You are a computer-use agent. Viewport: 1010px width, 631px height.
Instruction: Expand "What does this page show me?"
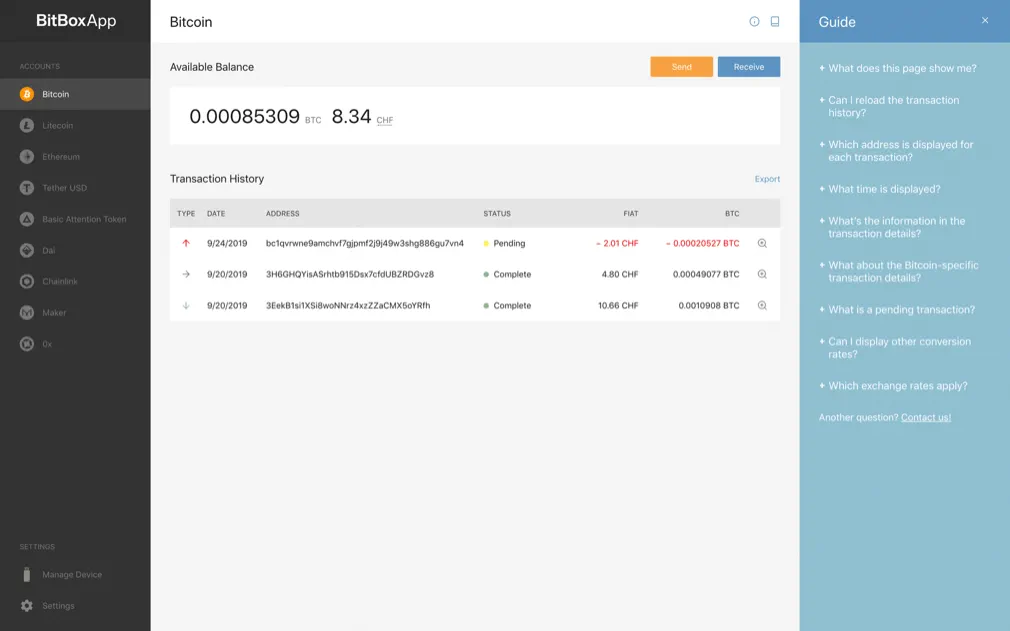[x=901, y=69]
